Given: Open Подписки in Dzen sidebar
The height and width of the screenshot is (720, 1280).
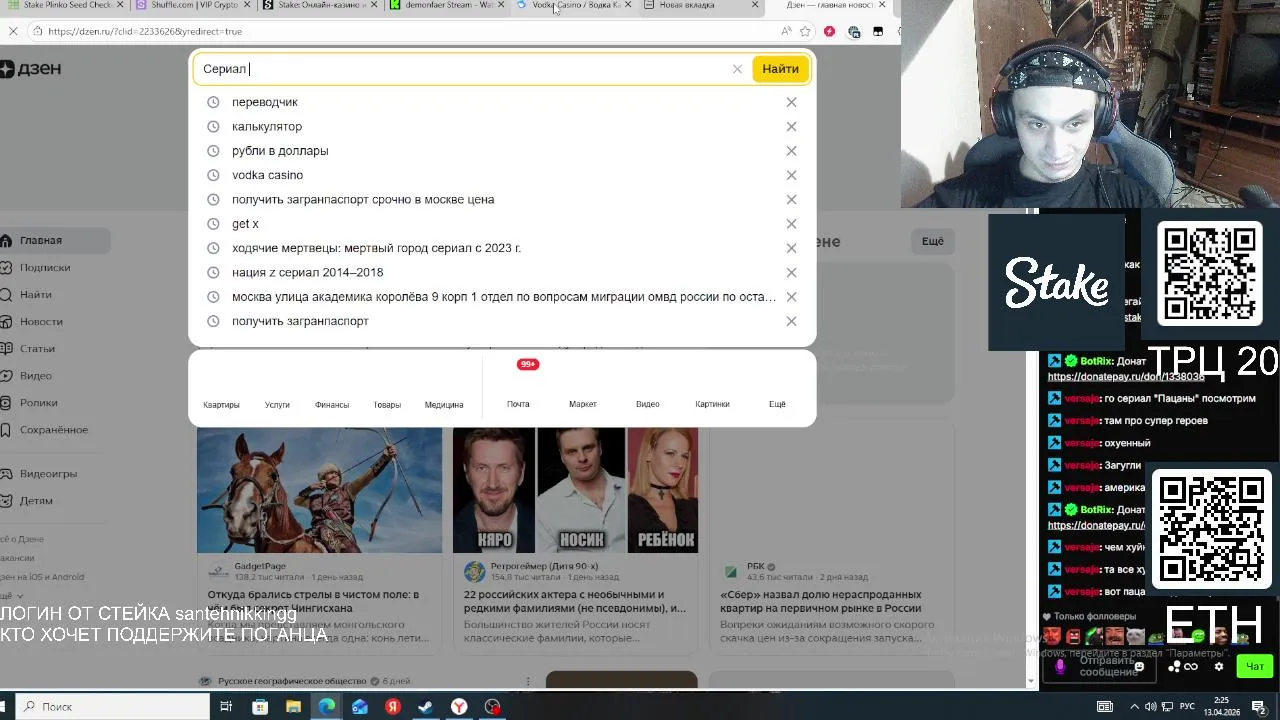Looking at the screenshot, I should coord(45,267).
